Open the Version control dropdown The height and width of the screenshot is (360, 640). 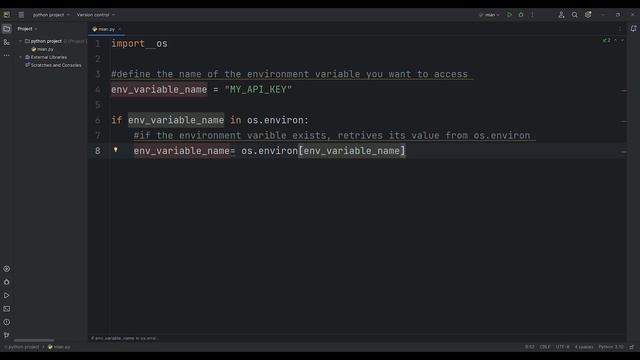96,15
